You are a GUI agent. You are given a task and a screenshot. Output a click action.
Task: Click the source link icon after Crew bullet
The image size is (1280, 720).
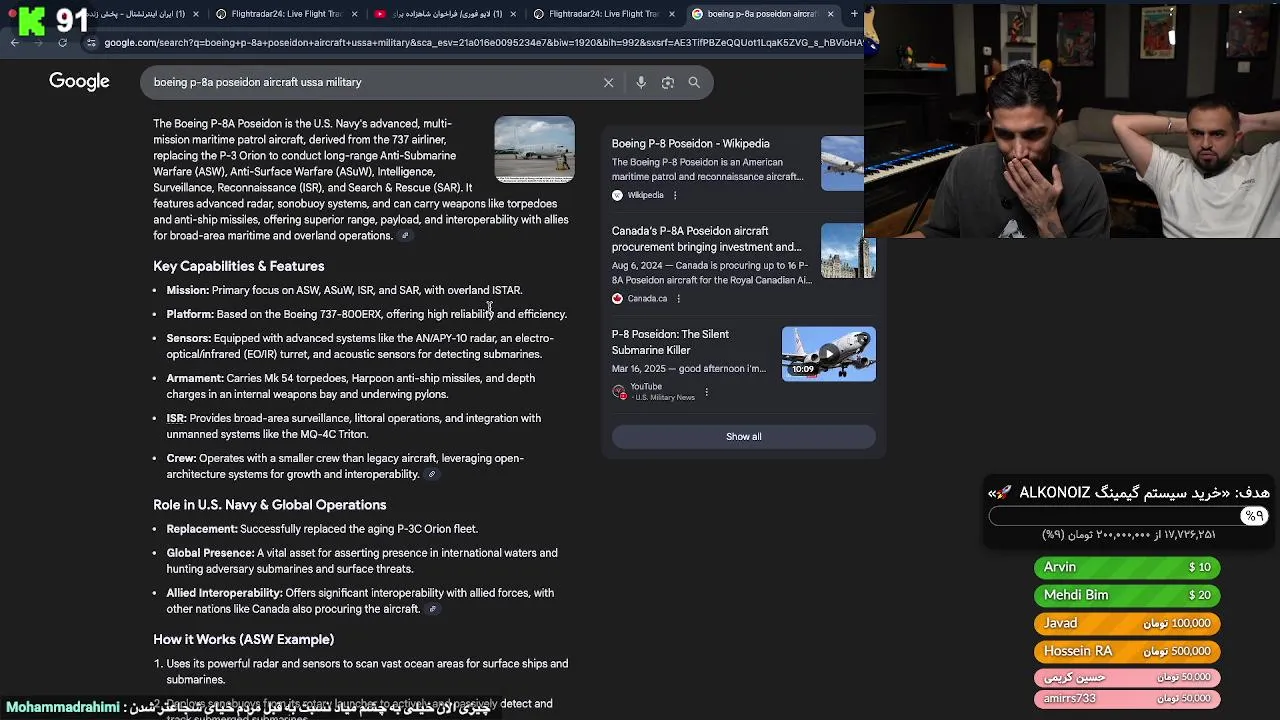tap(432, 474)
